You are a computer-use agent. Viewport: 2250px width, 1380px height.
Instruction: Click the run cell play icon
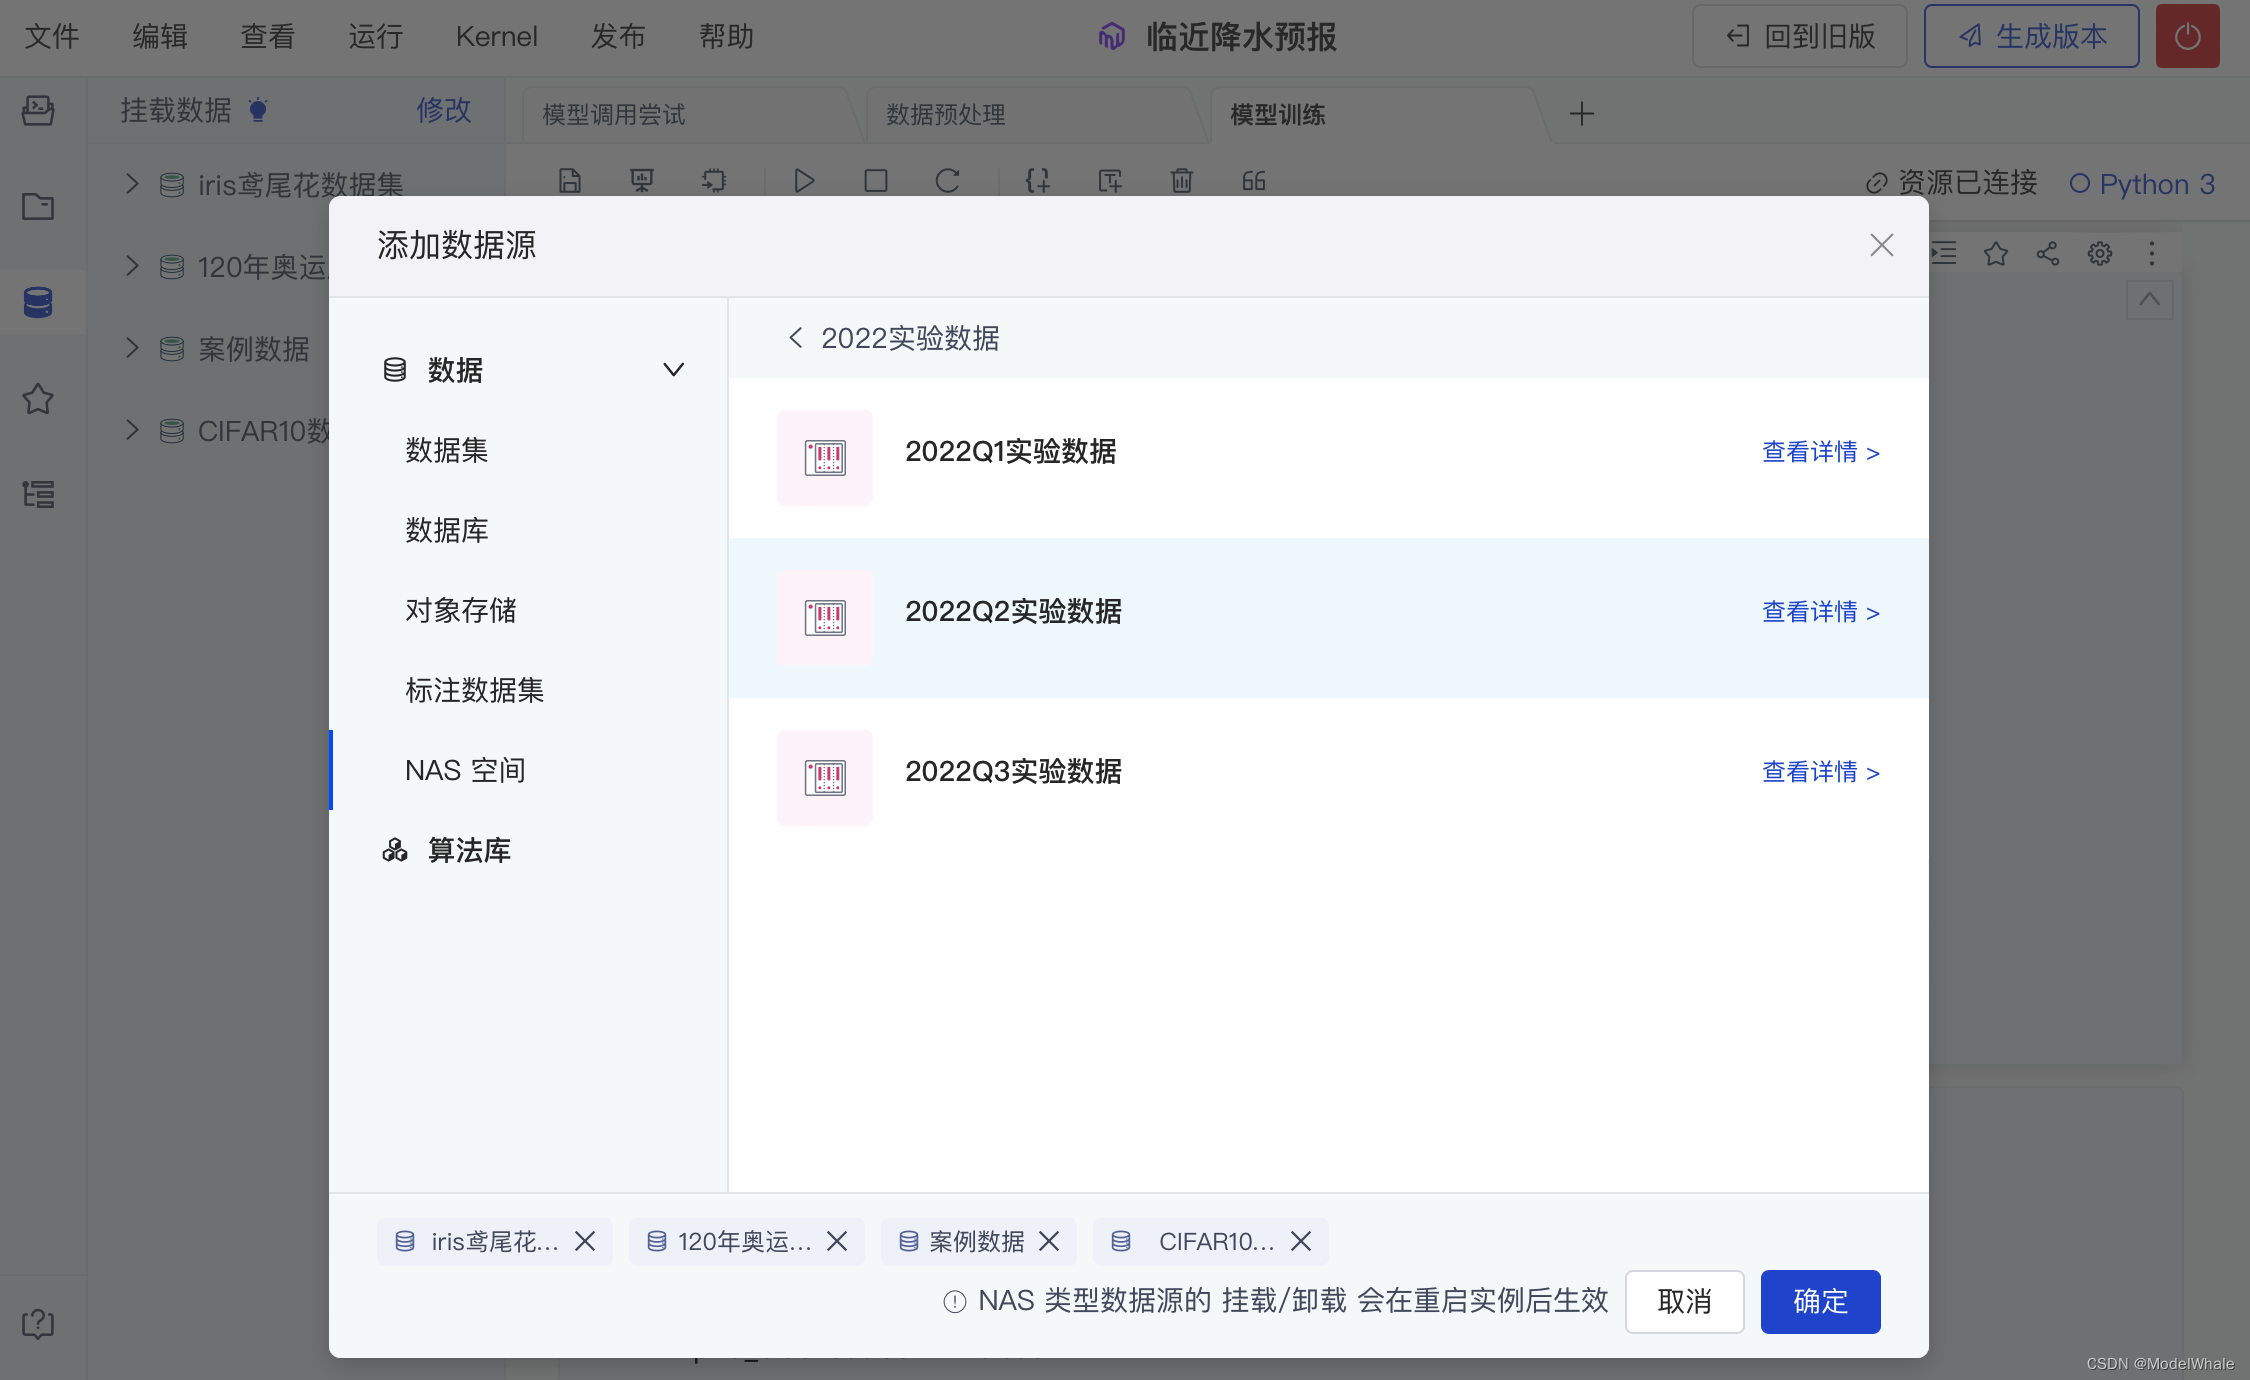pyautogui.click(x=804, y=181)
